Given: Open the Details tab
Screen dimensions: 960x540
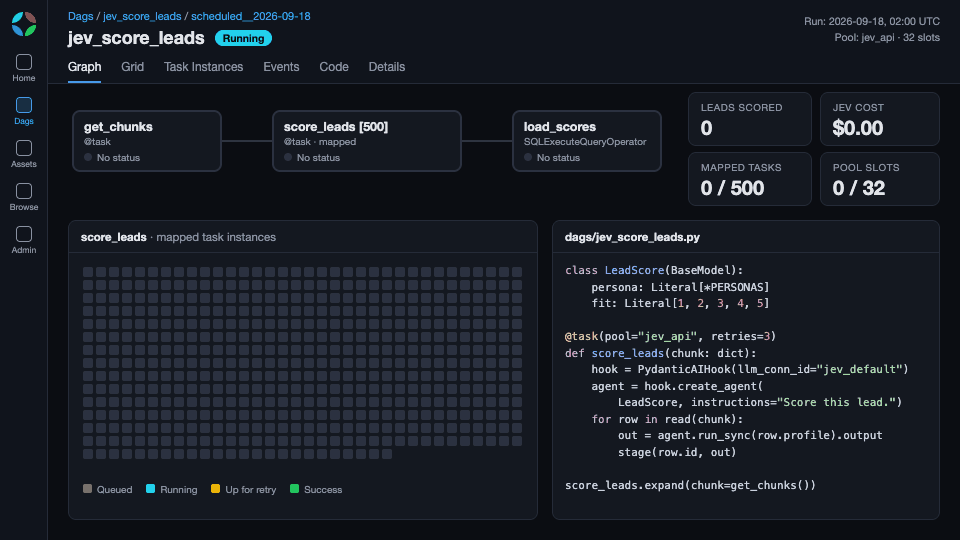Looking at the screenshot, I should tap(386, 67).
